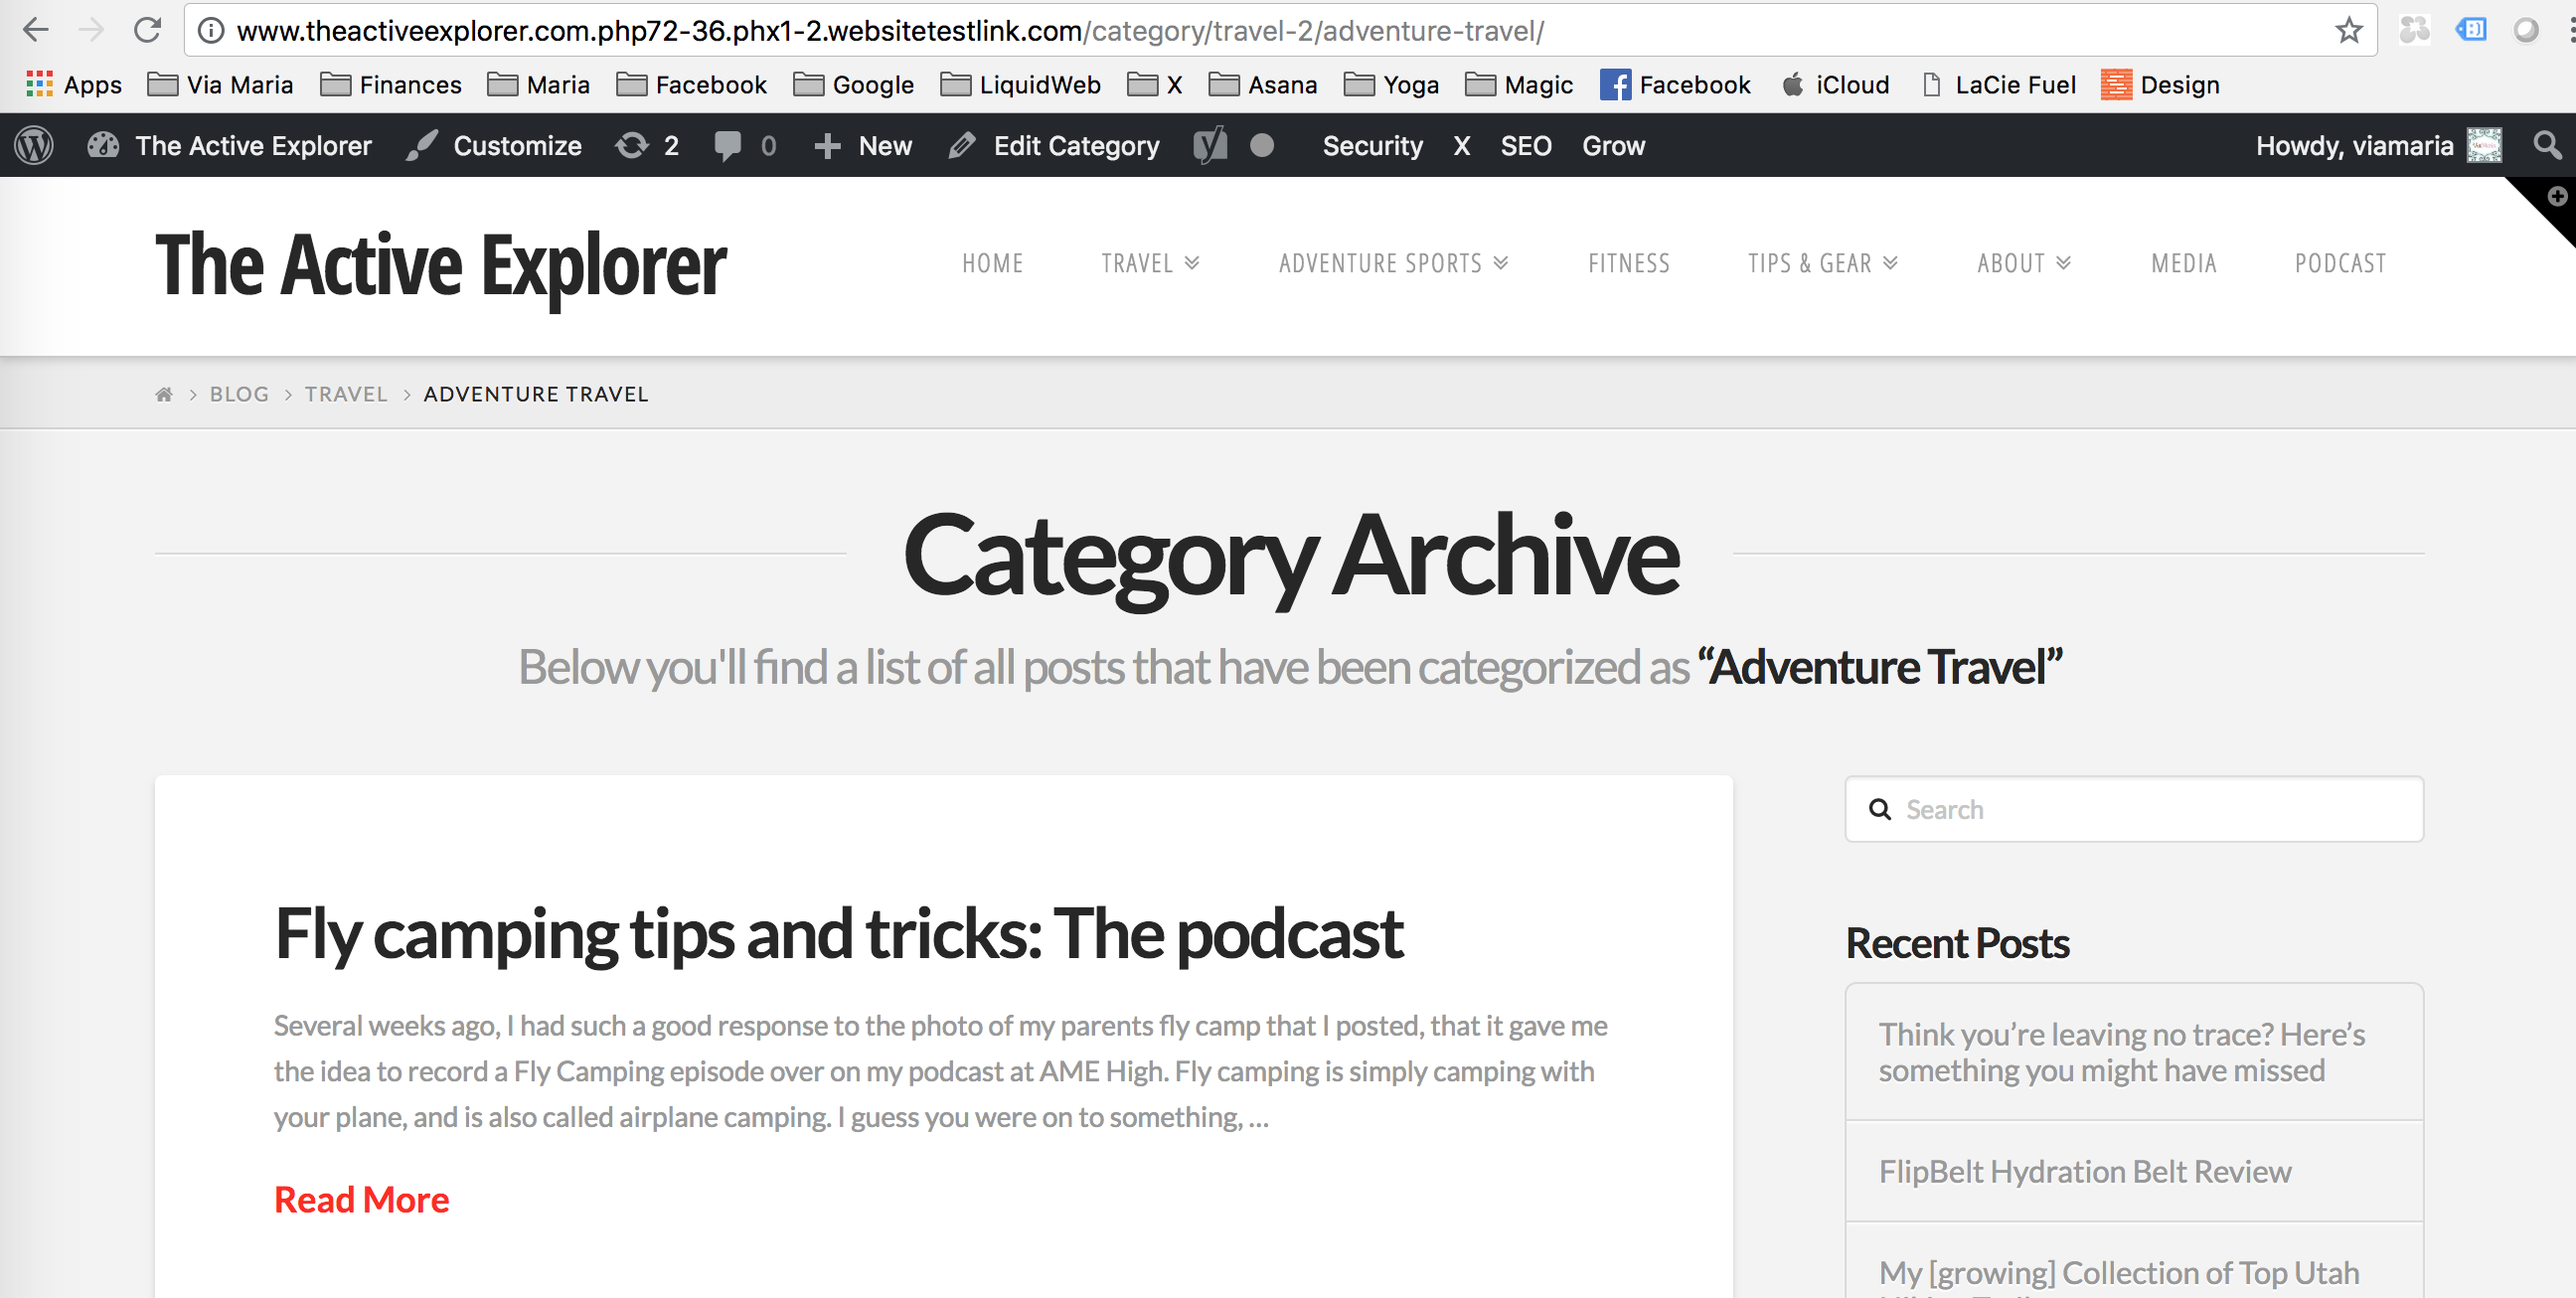Click the Yoast SEO icon
Screen dimensions: 2576x1298
[x=1209, y=146]
